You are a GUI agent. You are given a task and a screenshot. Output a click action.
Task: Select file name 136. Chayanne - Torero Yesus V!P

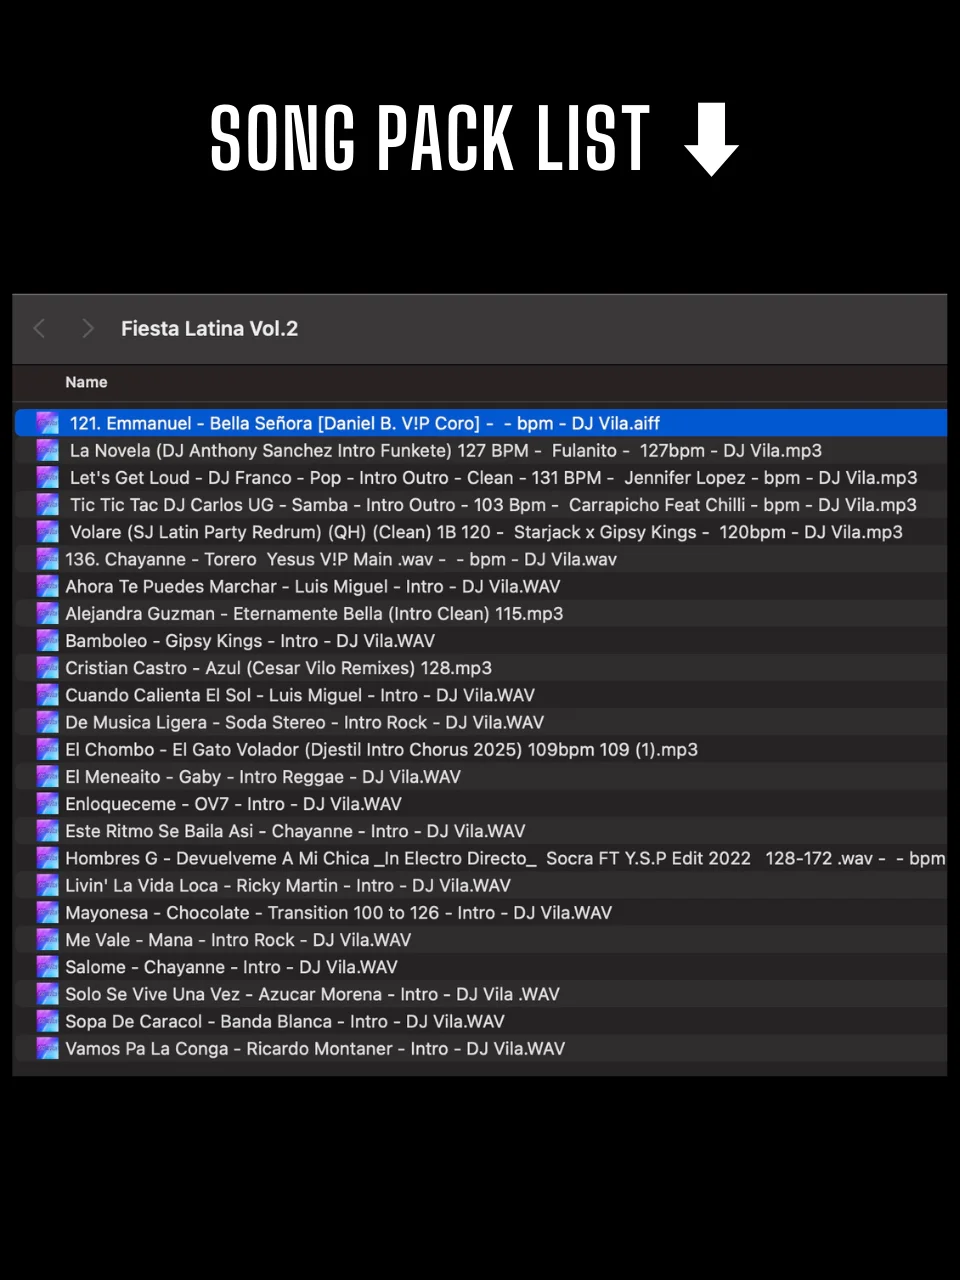pos(341,559)
